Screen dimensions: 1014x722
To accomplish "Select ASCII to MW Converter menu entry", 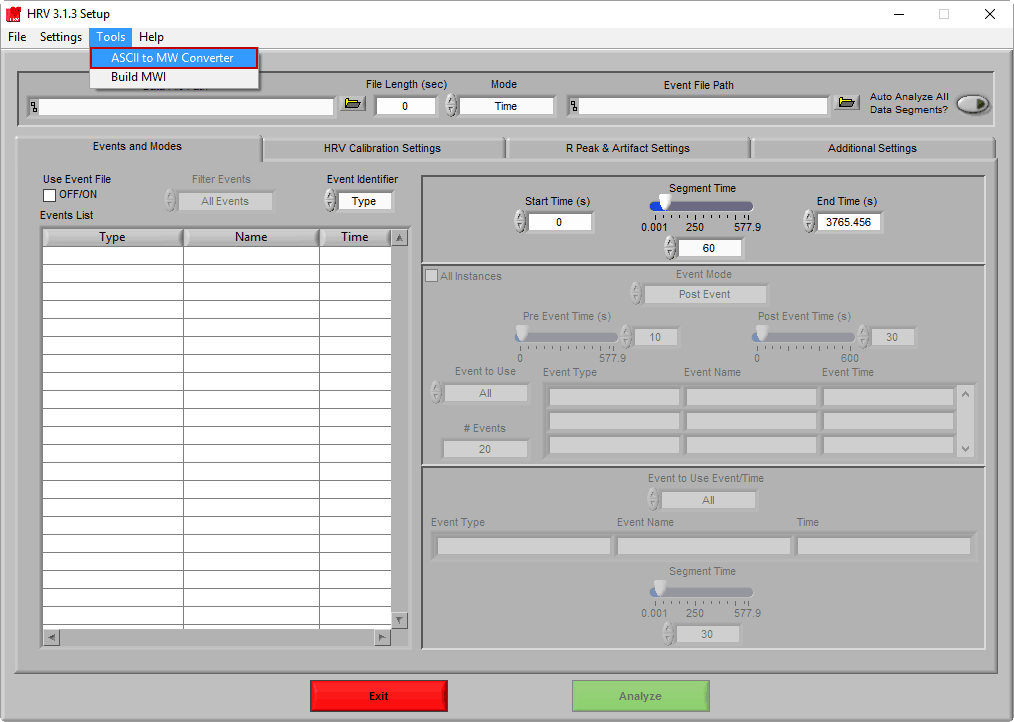I will (173, 58).
